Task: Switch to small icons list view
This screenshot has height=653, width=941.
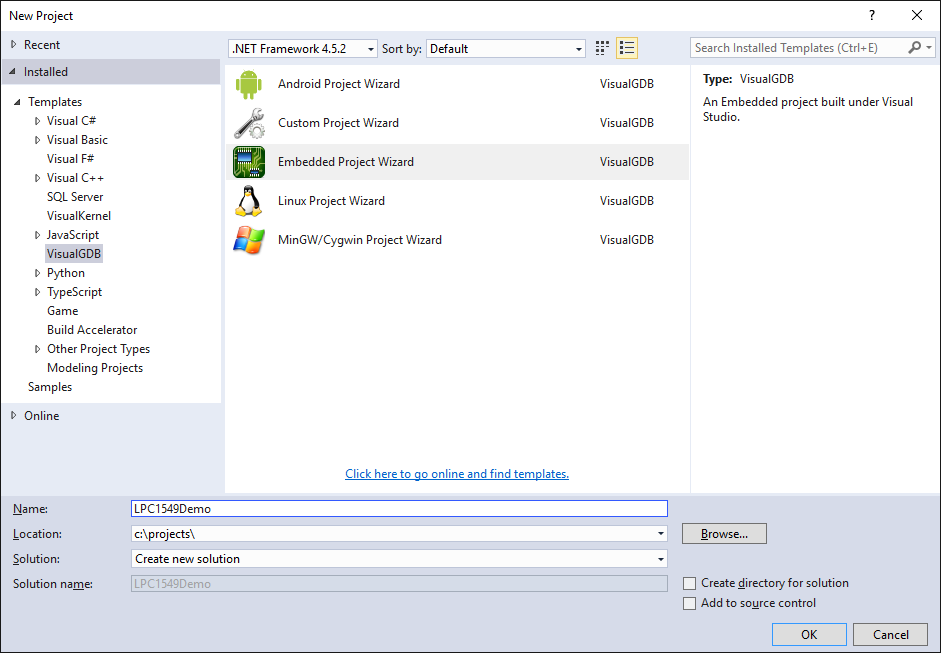Action: point(627,48)
